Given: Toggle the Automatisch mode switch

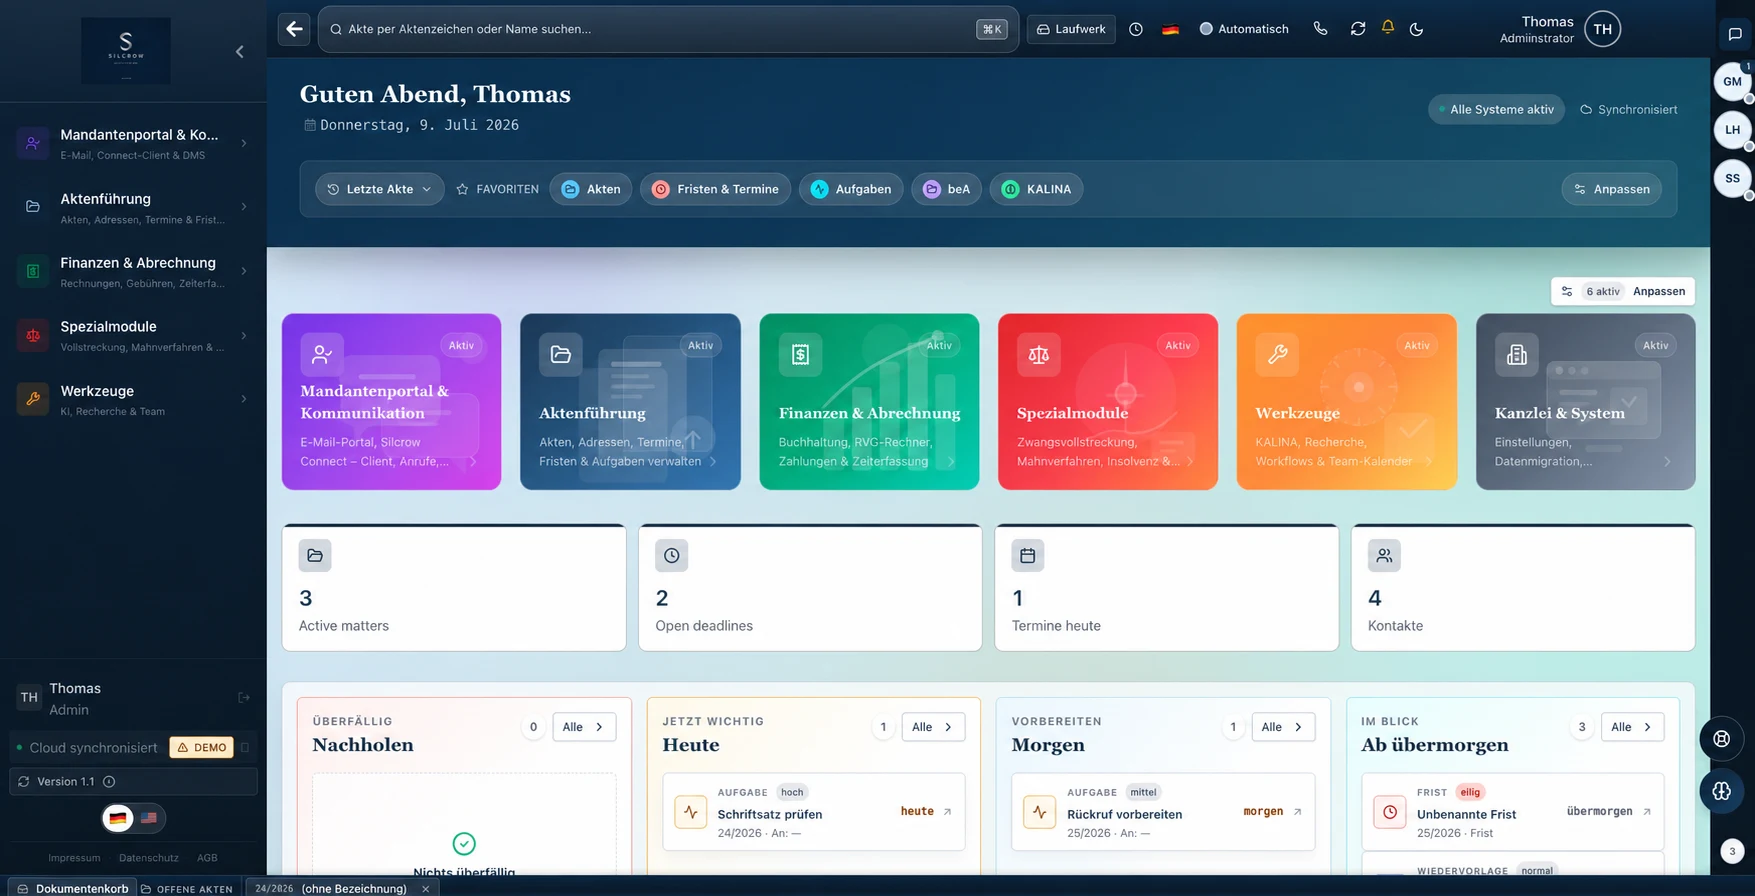Looking at the screenshot, I should click(1244, 29).
